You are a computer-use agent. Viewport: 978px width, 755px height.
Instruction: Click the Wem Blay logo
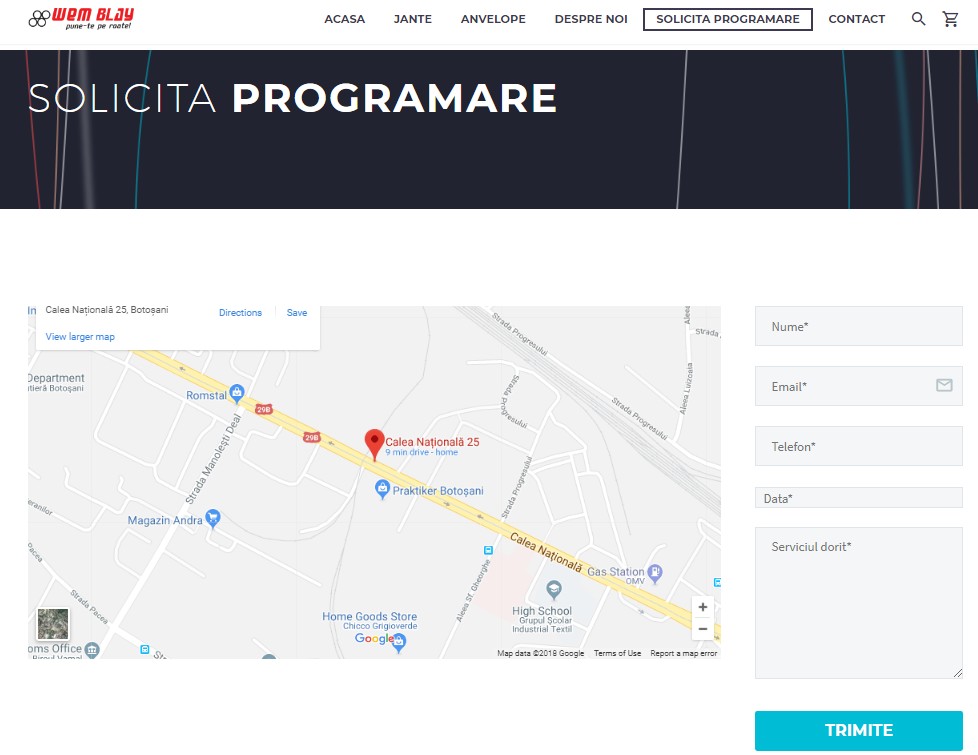tap(81, 18)
